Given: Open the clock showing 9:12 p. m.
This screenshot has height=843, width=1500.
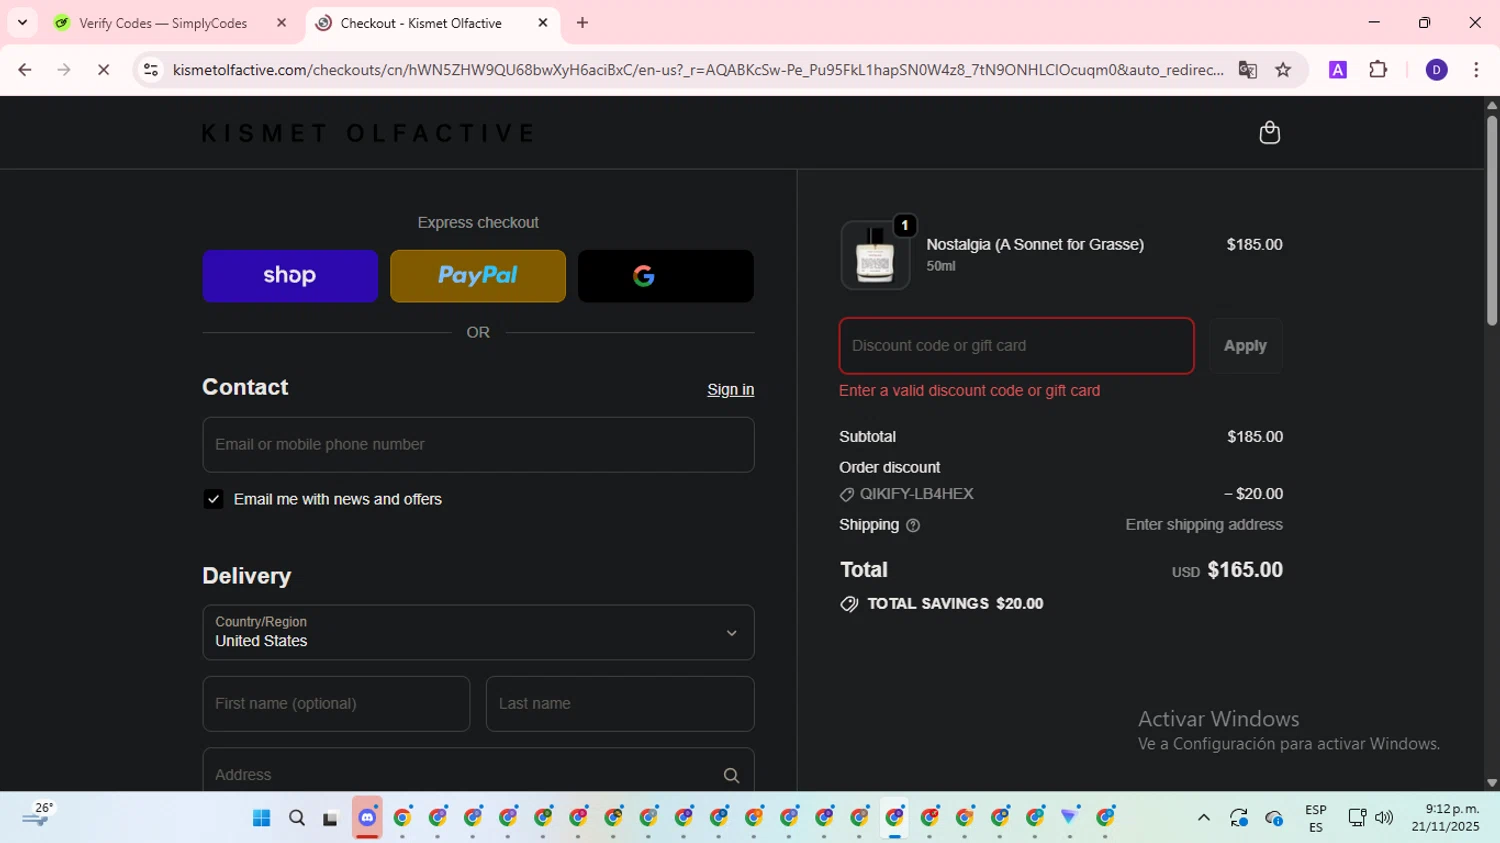Looking at the screenshot, I should [1446, 818].
